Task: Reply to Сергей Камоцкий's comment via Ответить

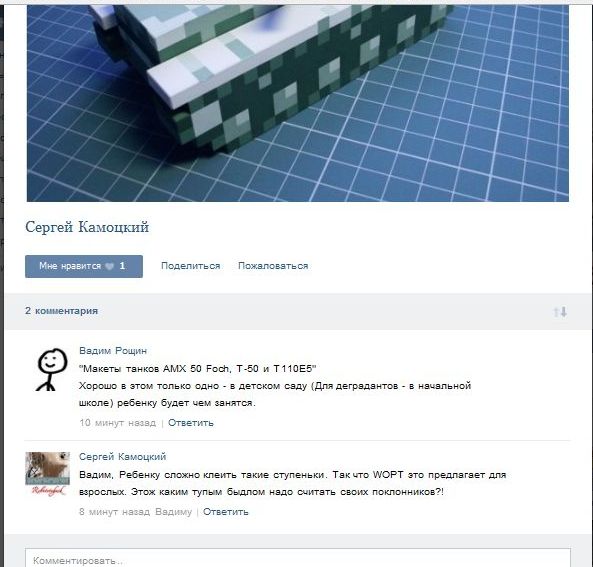Action: tap(226, 511)
